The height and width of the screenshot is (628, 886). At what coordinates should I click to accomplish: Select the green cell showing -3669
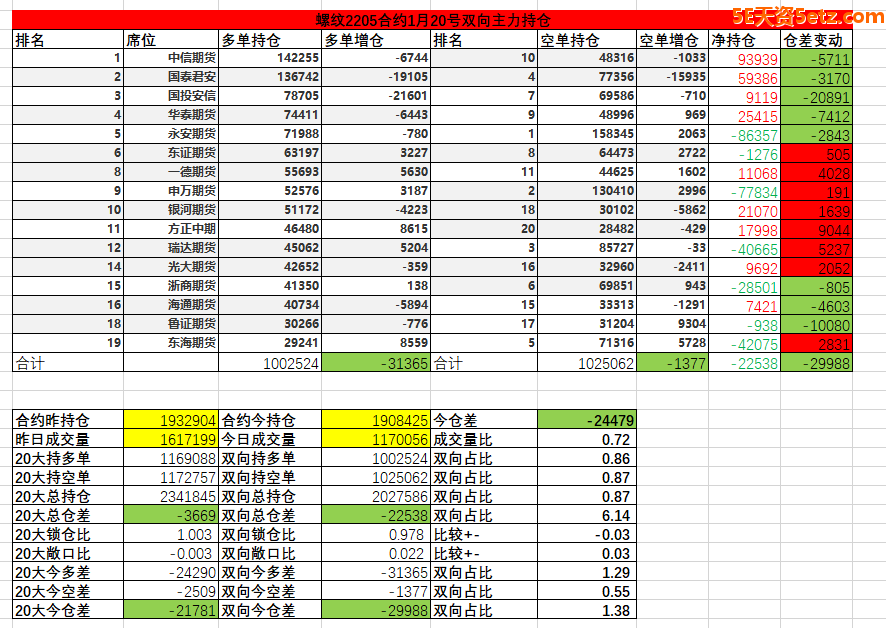click(x=170, y=516)
